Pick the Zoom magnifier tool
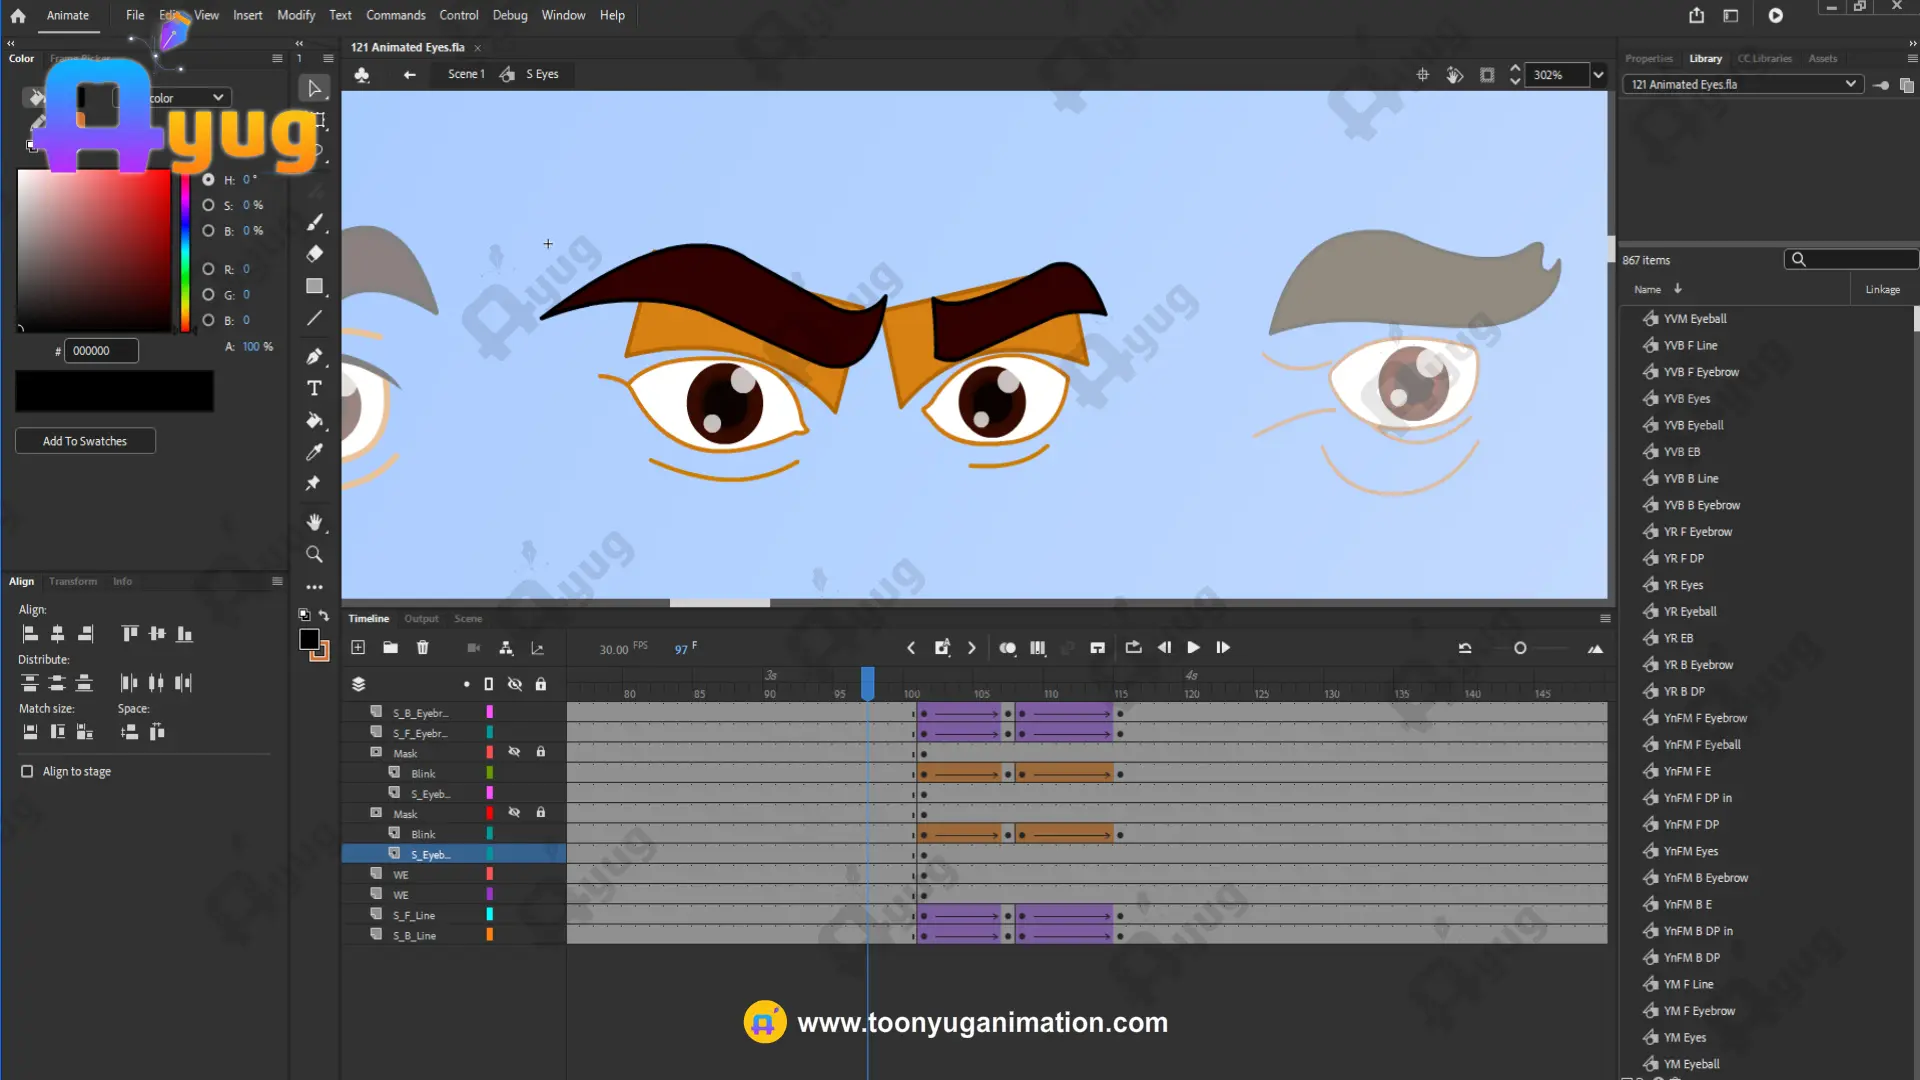Viewport: 1920px width, 1080px height. click(314, 554)
